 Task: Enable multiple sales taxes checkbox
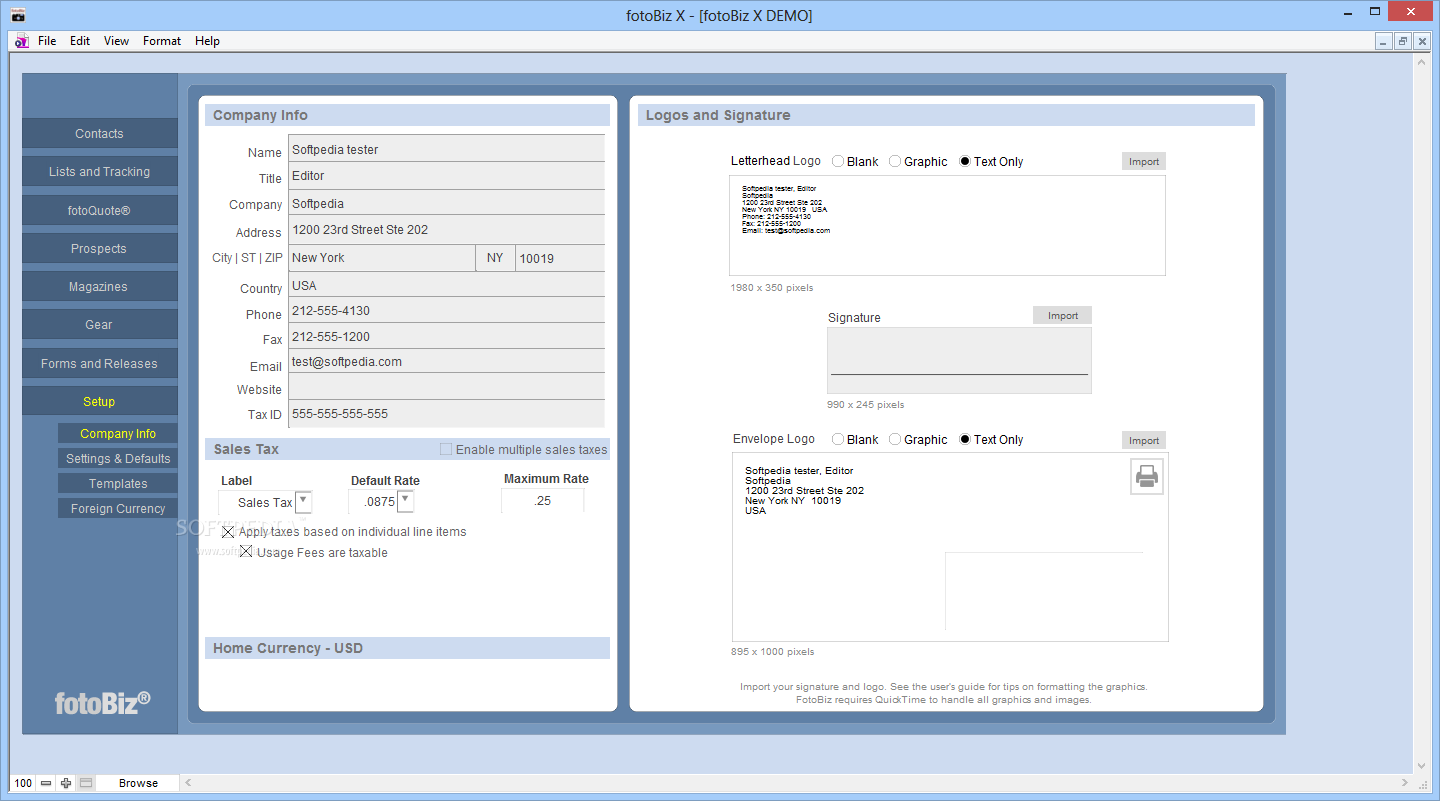(446, 449)
